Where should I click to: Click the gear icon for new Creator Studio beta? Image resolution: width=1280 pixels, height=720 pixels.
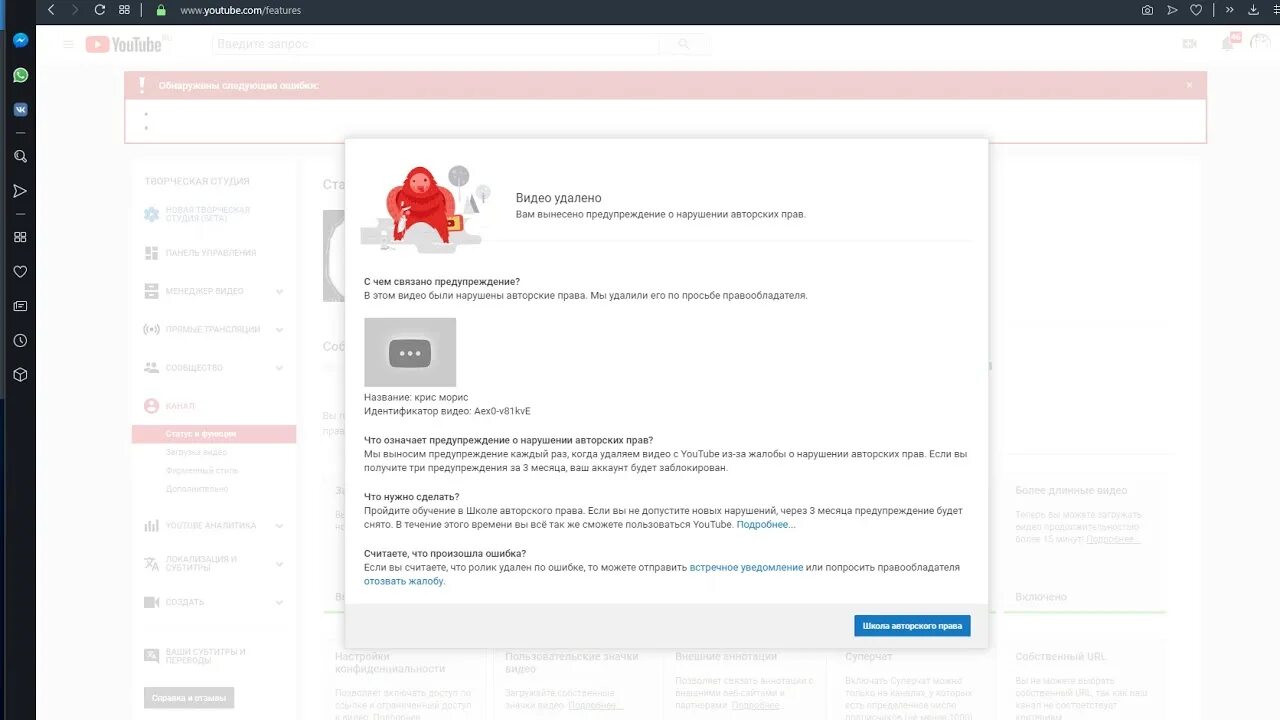[x=151, y=214]
